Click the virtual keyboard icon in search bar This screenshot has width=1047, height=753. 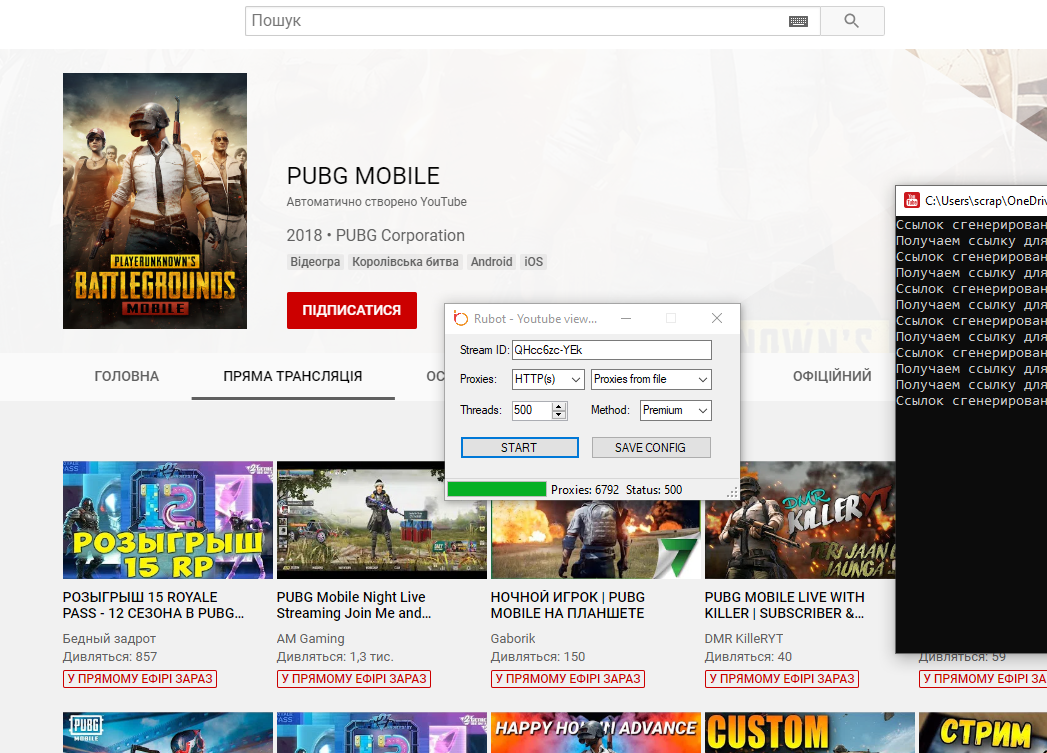click(x=798, y=21)
